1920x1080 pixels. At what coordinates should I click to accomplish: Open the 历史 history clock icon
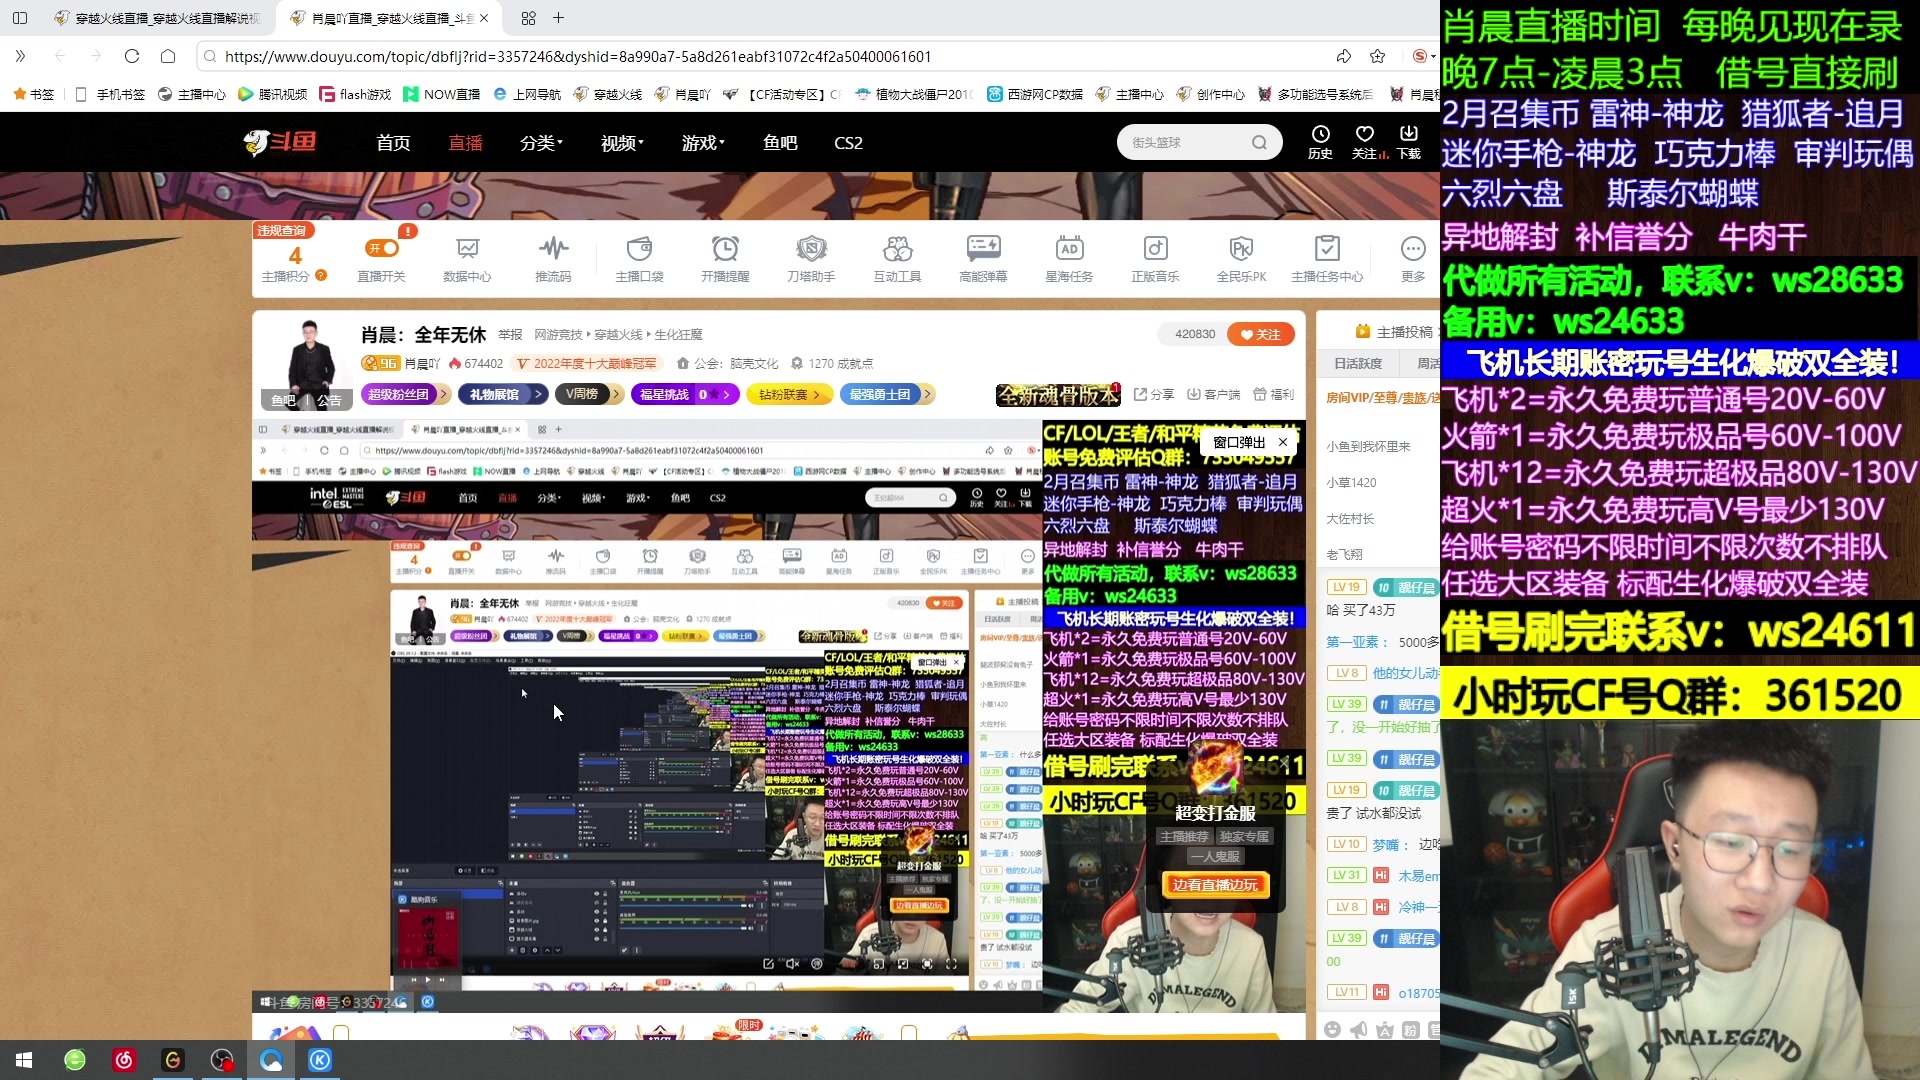pos(1320,142)
